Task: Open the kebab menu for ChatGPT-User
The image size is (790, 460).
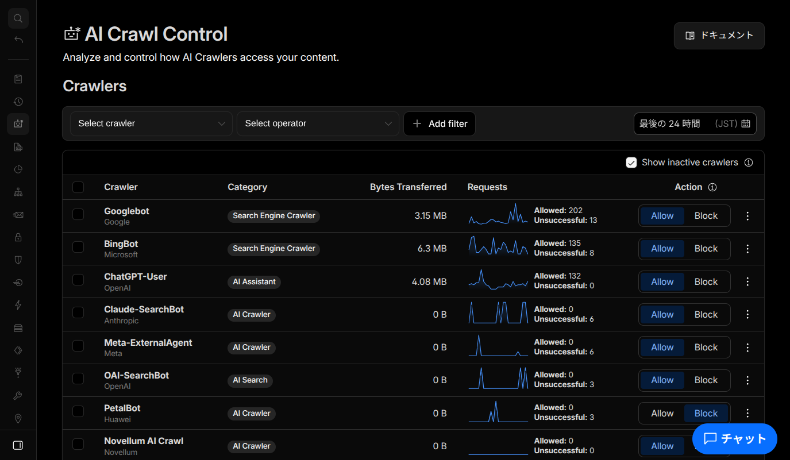Action: click(747, 282)
